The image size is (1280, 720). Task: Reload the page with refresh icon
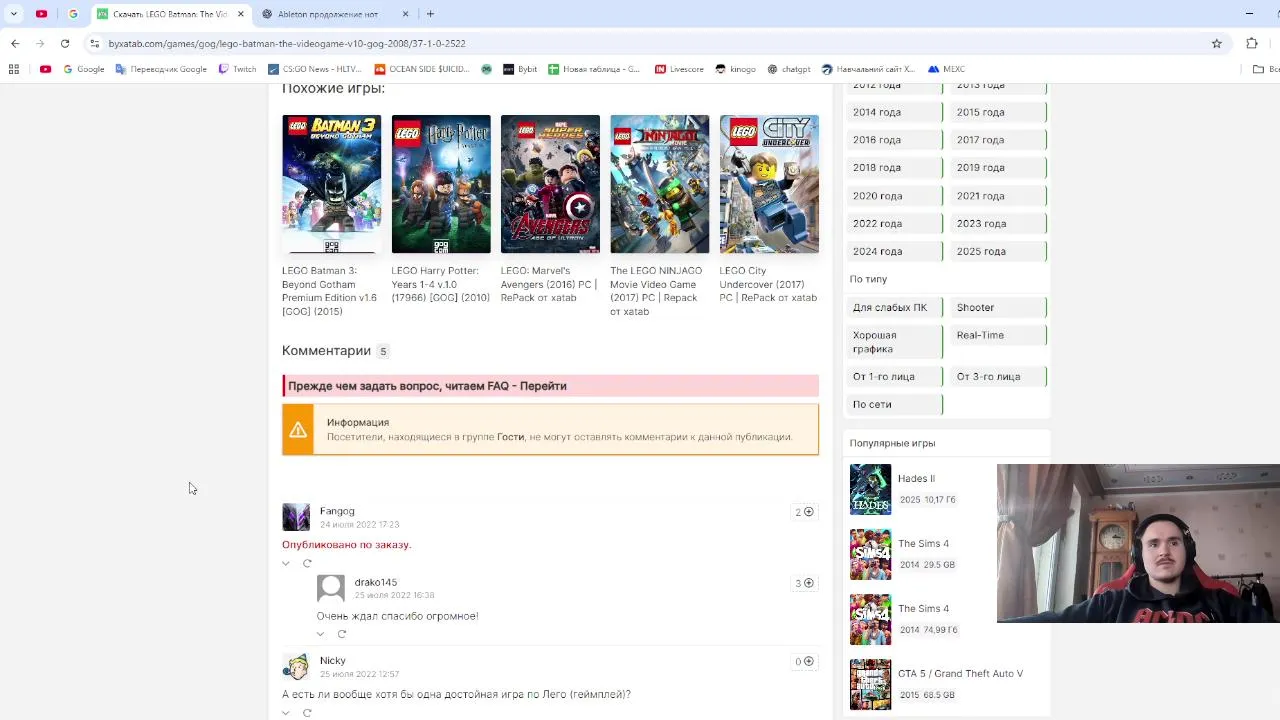coord(65,43)
